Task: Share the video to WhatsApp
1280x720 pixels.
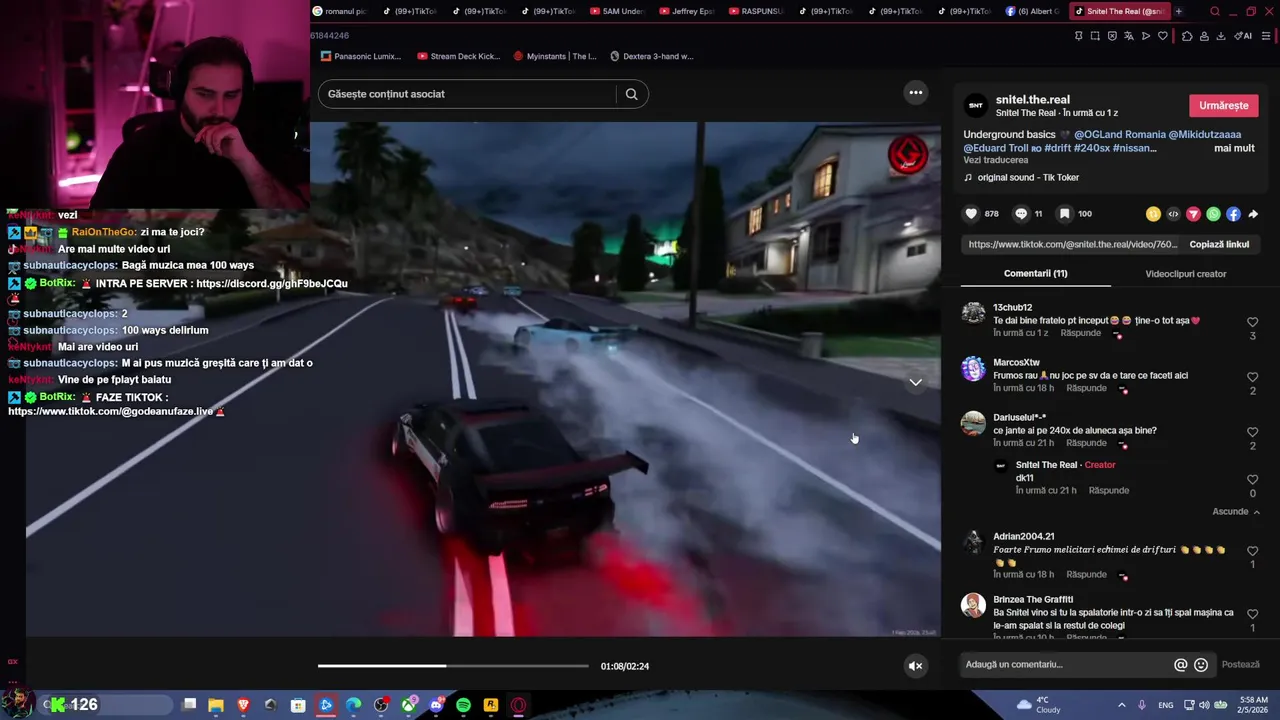Action: [x=1213, y=214]
